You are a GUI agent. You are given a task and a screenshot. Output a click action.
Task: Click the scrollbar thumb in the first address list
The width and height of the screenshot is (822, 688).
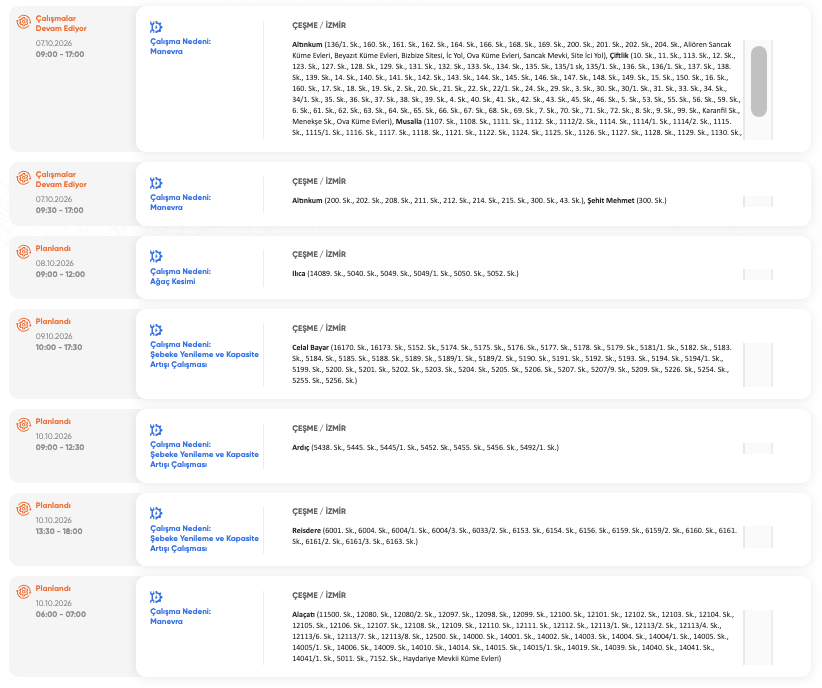tap(759, 81)
